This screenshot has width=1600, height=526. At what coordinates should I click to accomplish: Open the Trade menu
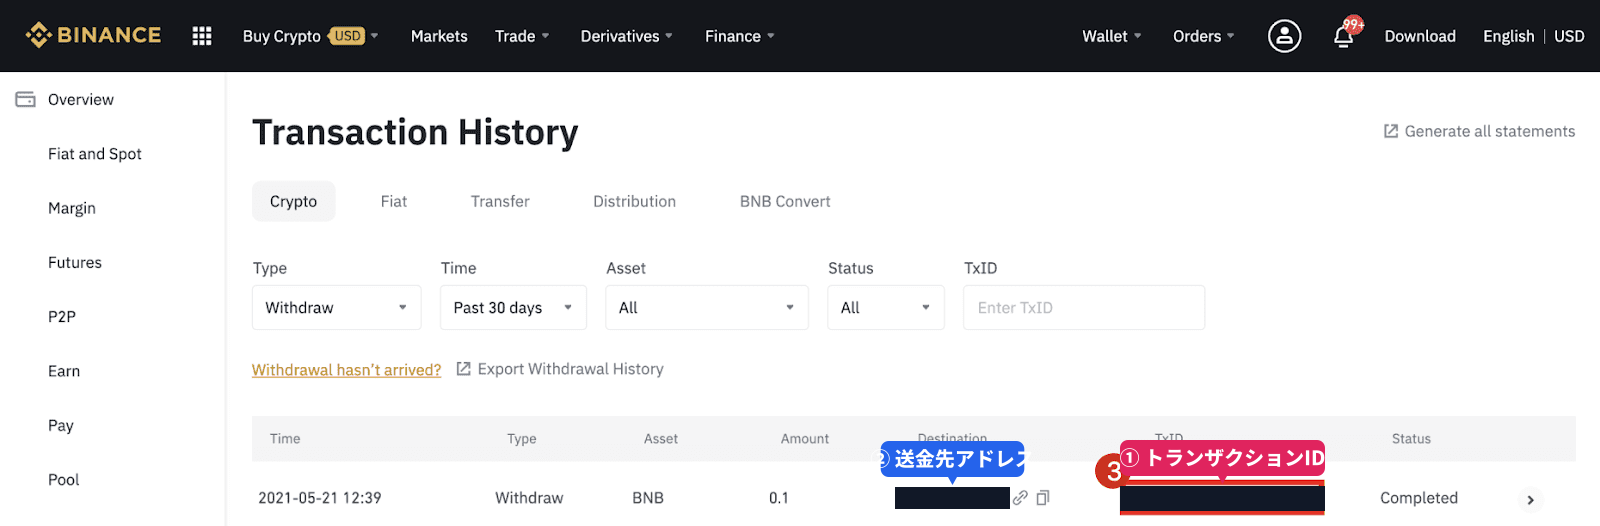[522, 36]
